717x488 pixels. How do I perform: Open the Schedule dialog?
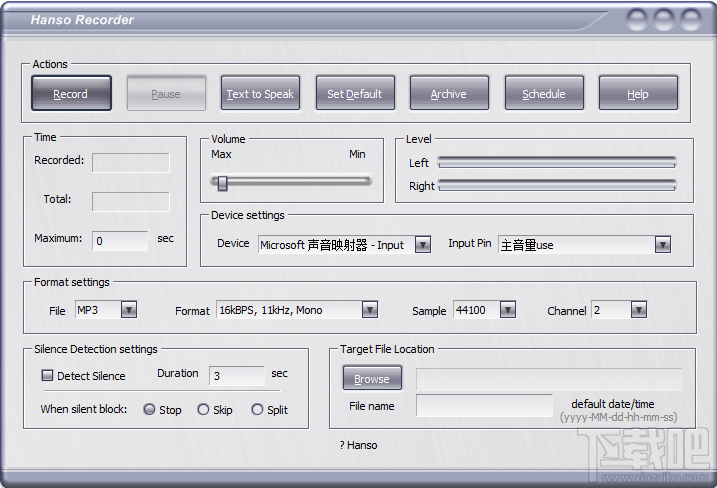(x=544, y=93)
